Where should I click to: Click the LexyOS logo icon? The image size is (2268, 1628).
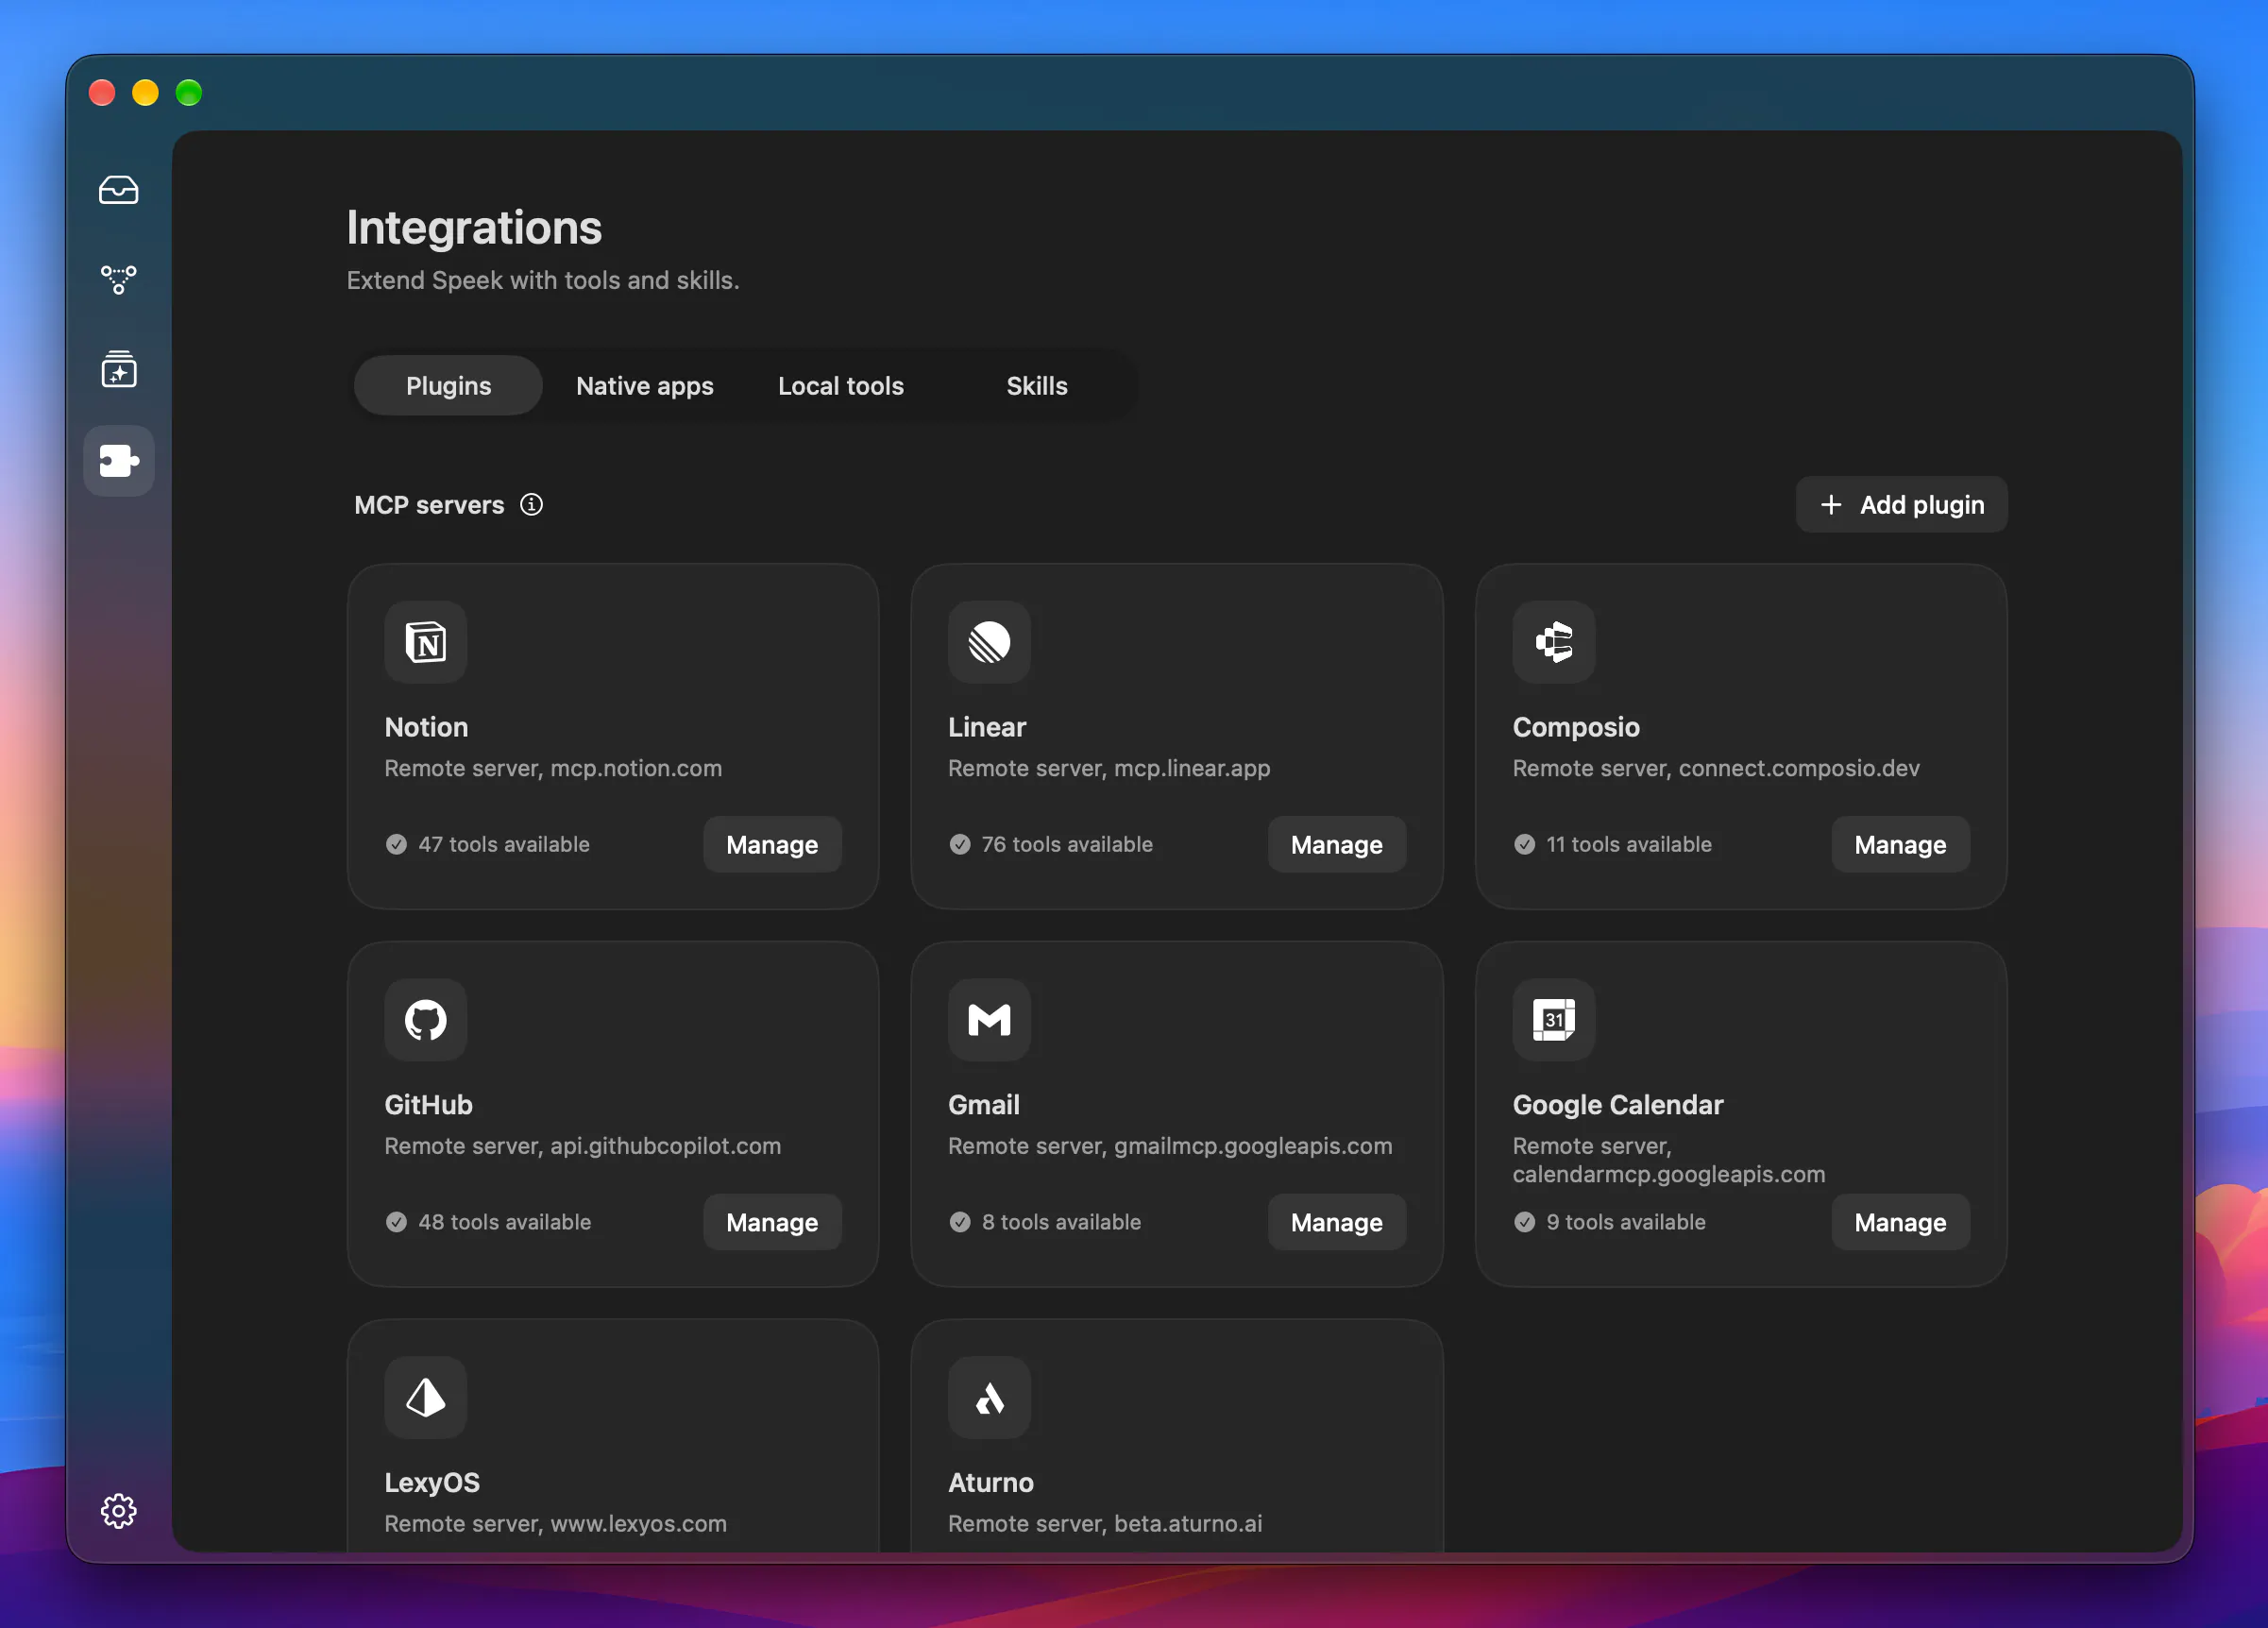click(426, 1397)
